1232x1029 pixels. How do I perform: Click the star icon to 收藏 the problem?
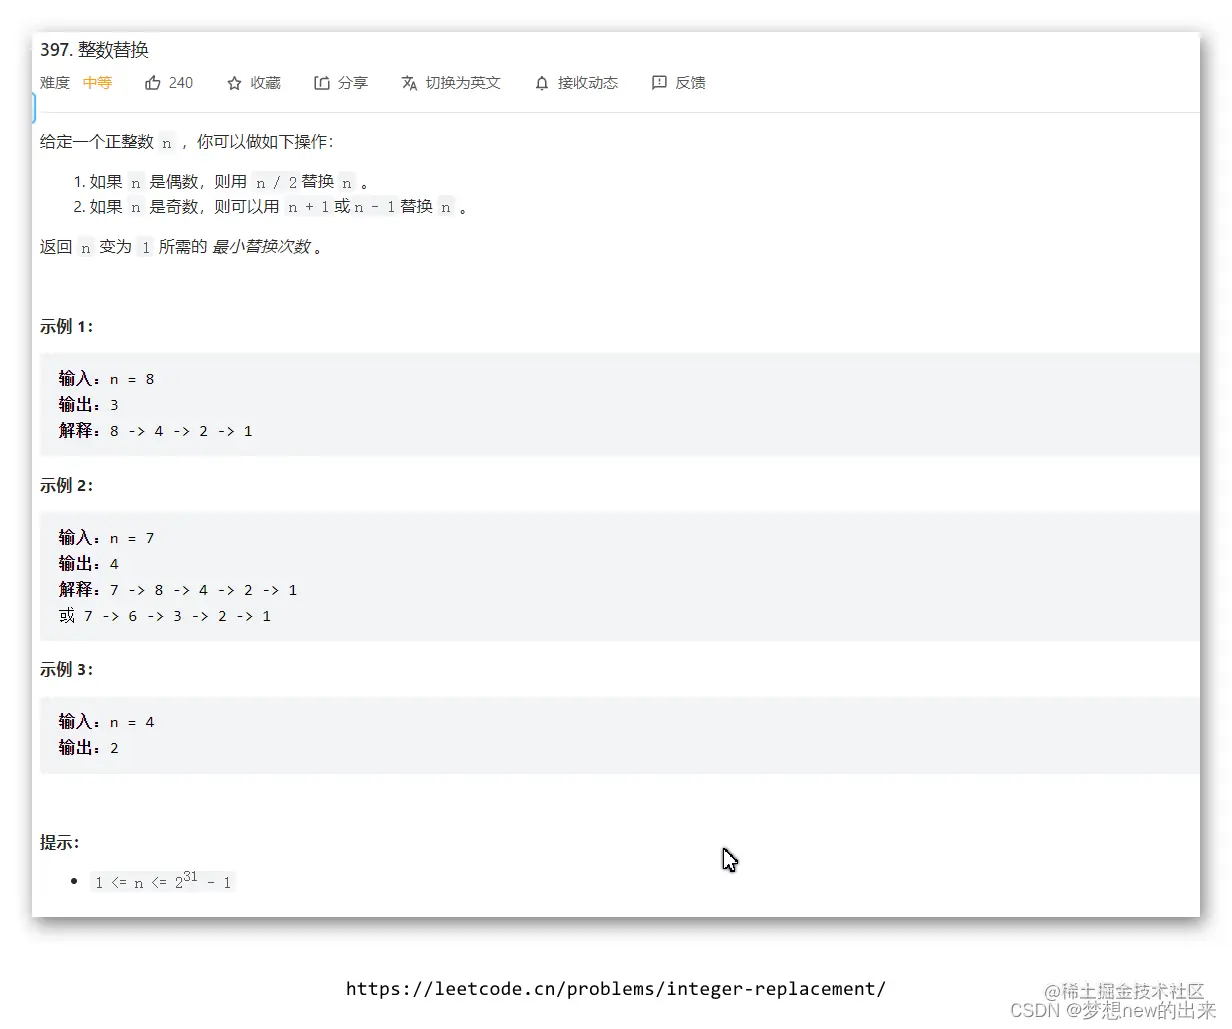[x=233, y=83]
